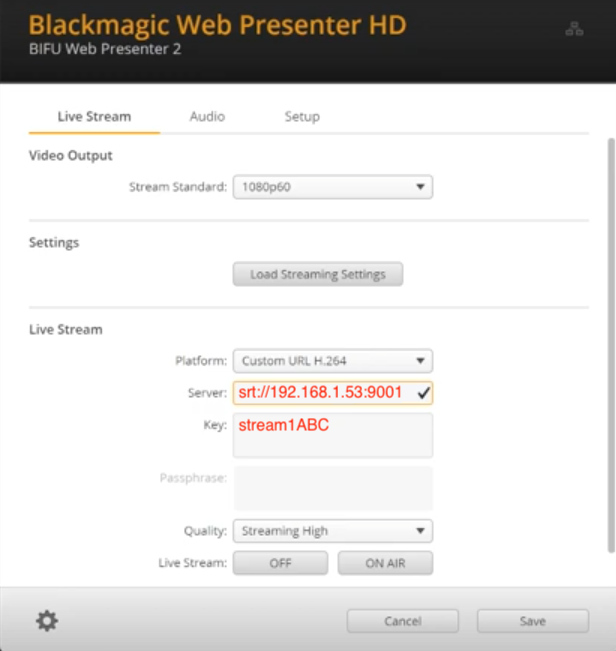Image resolution: width=616 pixels, height=651 pixels.
Task: Click into the Key text field
Action: point(332,435)
